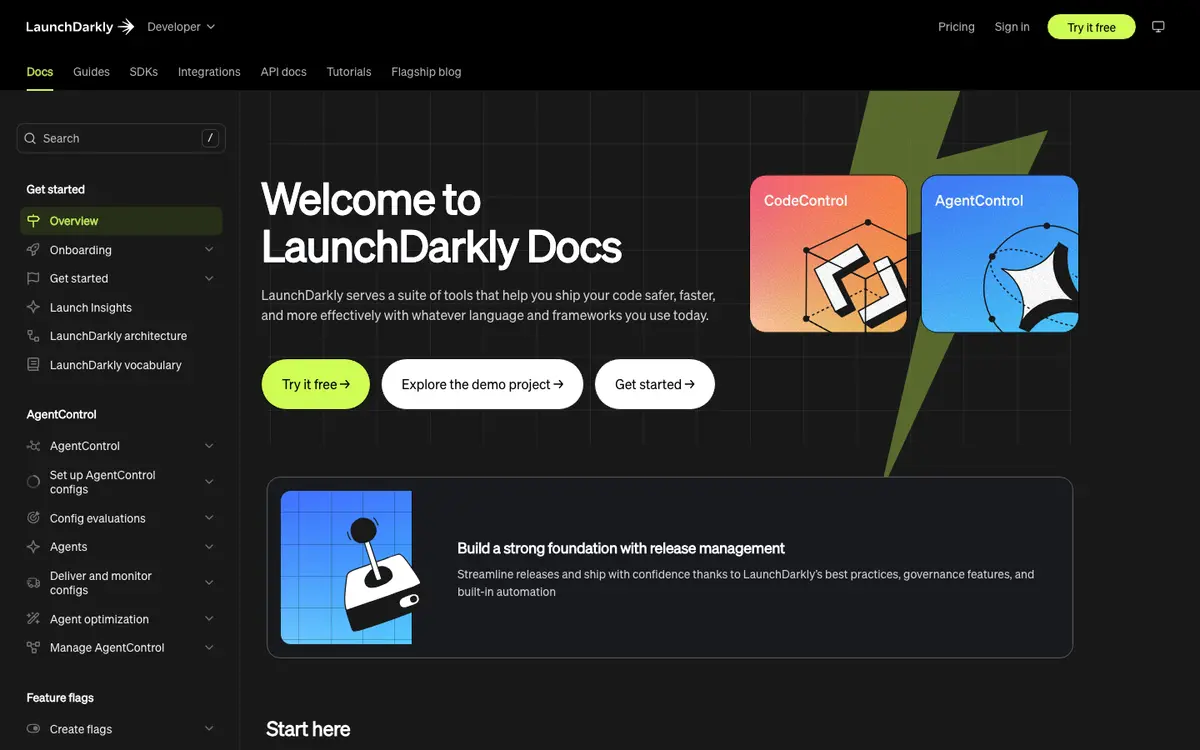Screen dimensions: 1200x750
Task: Open the API docs tab
Action: point(284,72)
